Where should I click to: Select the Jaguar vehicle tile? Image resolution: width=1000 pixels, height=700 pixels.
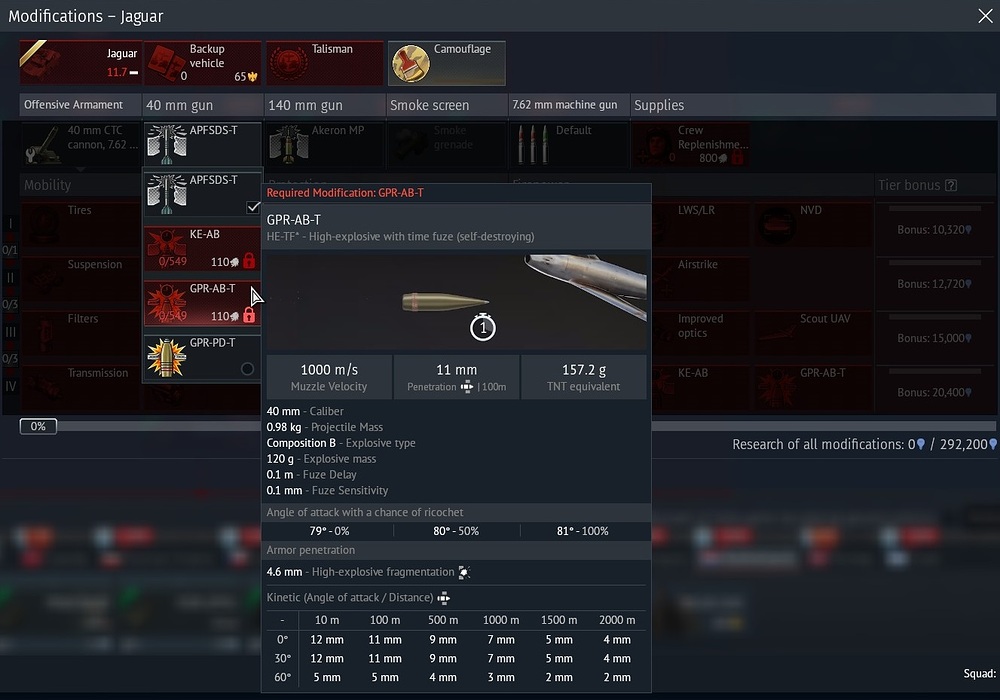coord(80,63)
